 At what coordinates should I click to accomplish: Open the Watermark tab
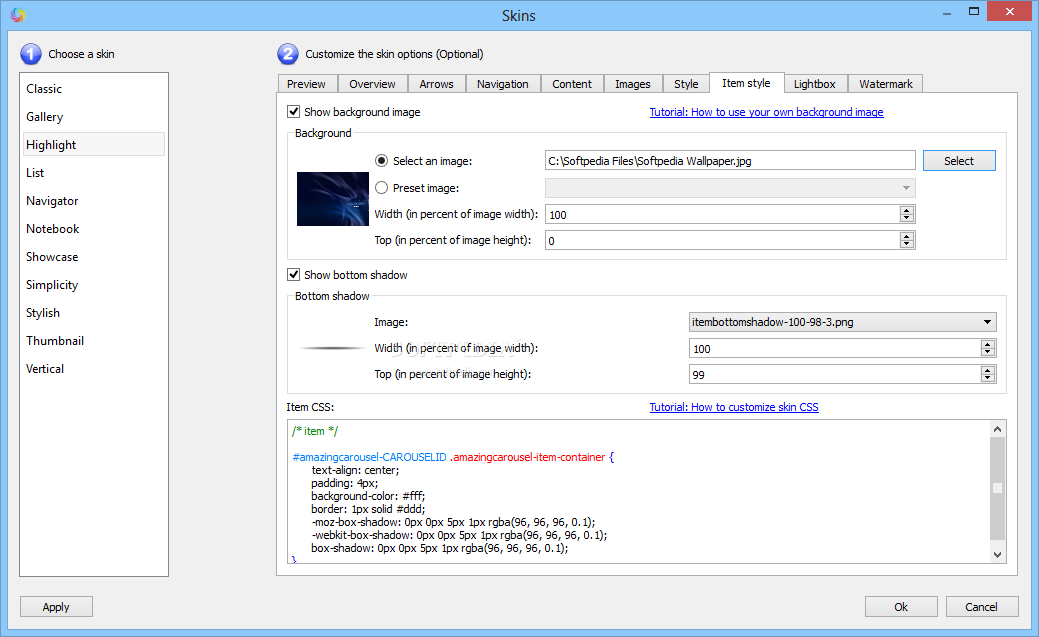click(885, 84)
